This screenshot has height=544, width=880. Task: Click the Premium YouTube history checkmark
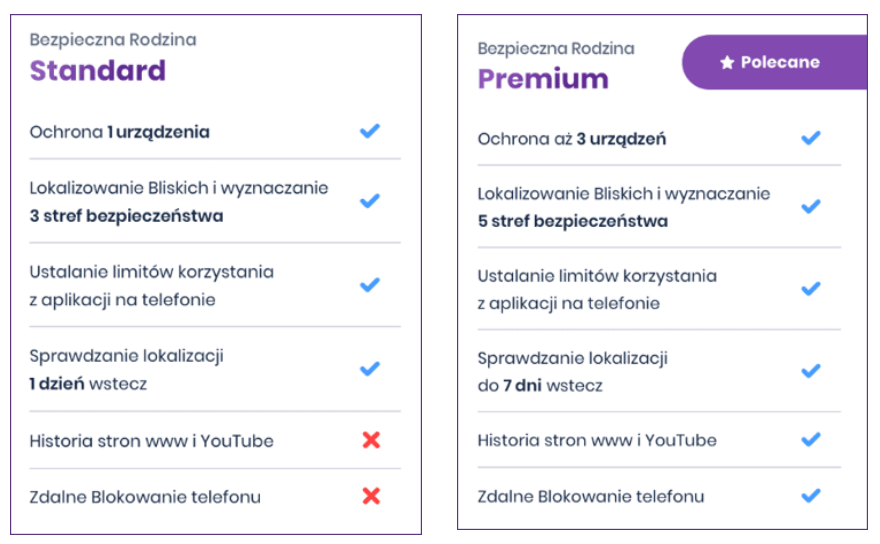coord(811,439)
